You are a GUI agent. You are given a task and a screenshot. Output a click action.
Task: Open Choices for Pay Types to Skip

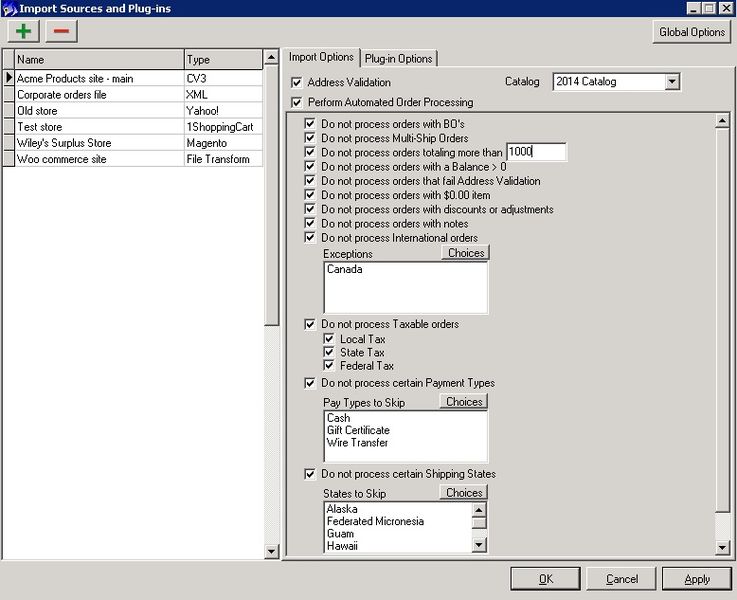click(x=463, y=402)
